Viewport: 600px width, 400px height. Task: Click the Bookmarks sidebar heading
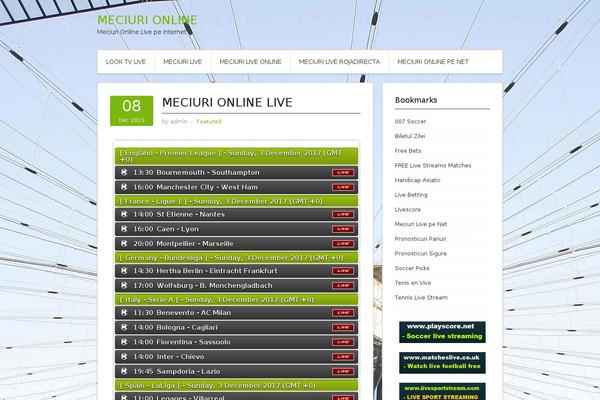tap(416, 100)
